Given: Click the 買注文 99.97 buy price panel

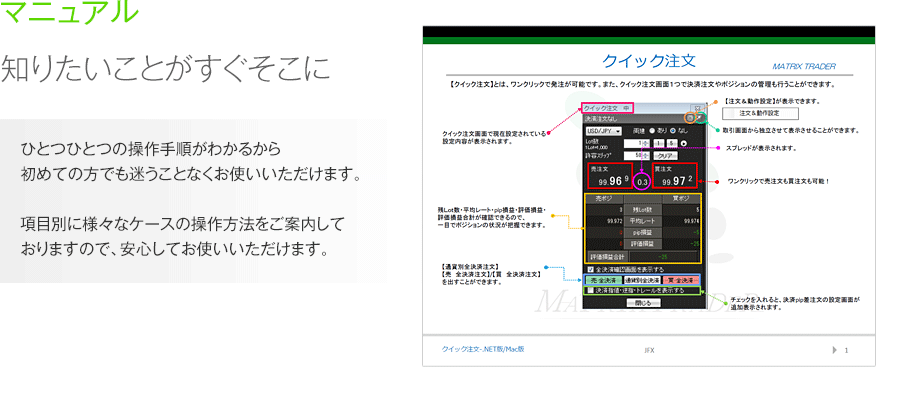Looking at the screenshot, I should click(675, 176).
